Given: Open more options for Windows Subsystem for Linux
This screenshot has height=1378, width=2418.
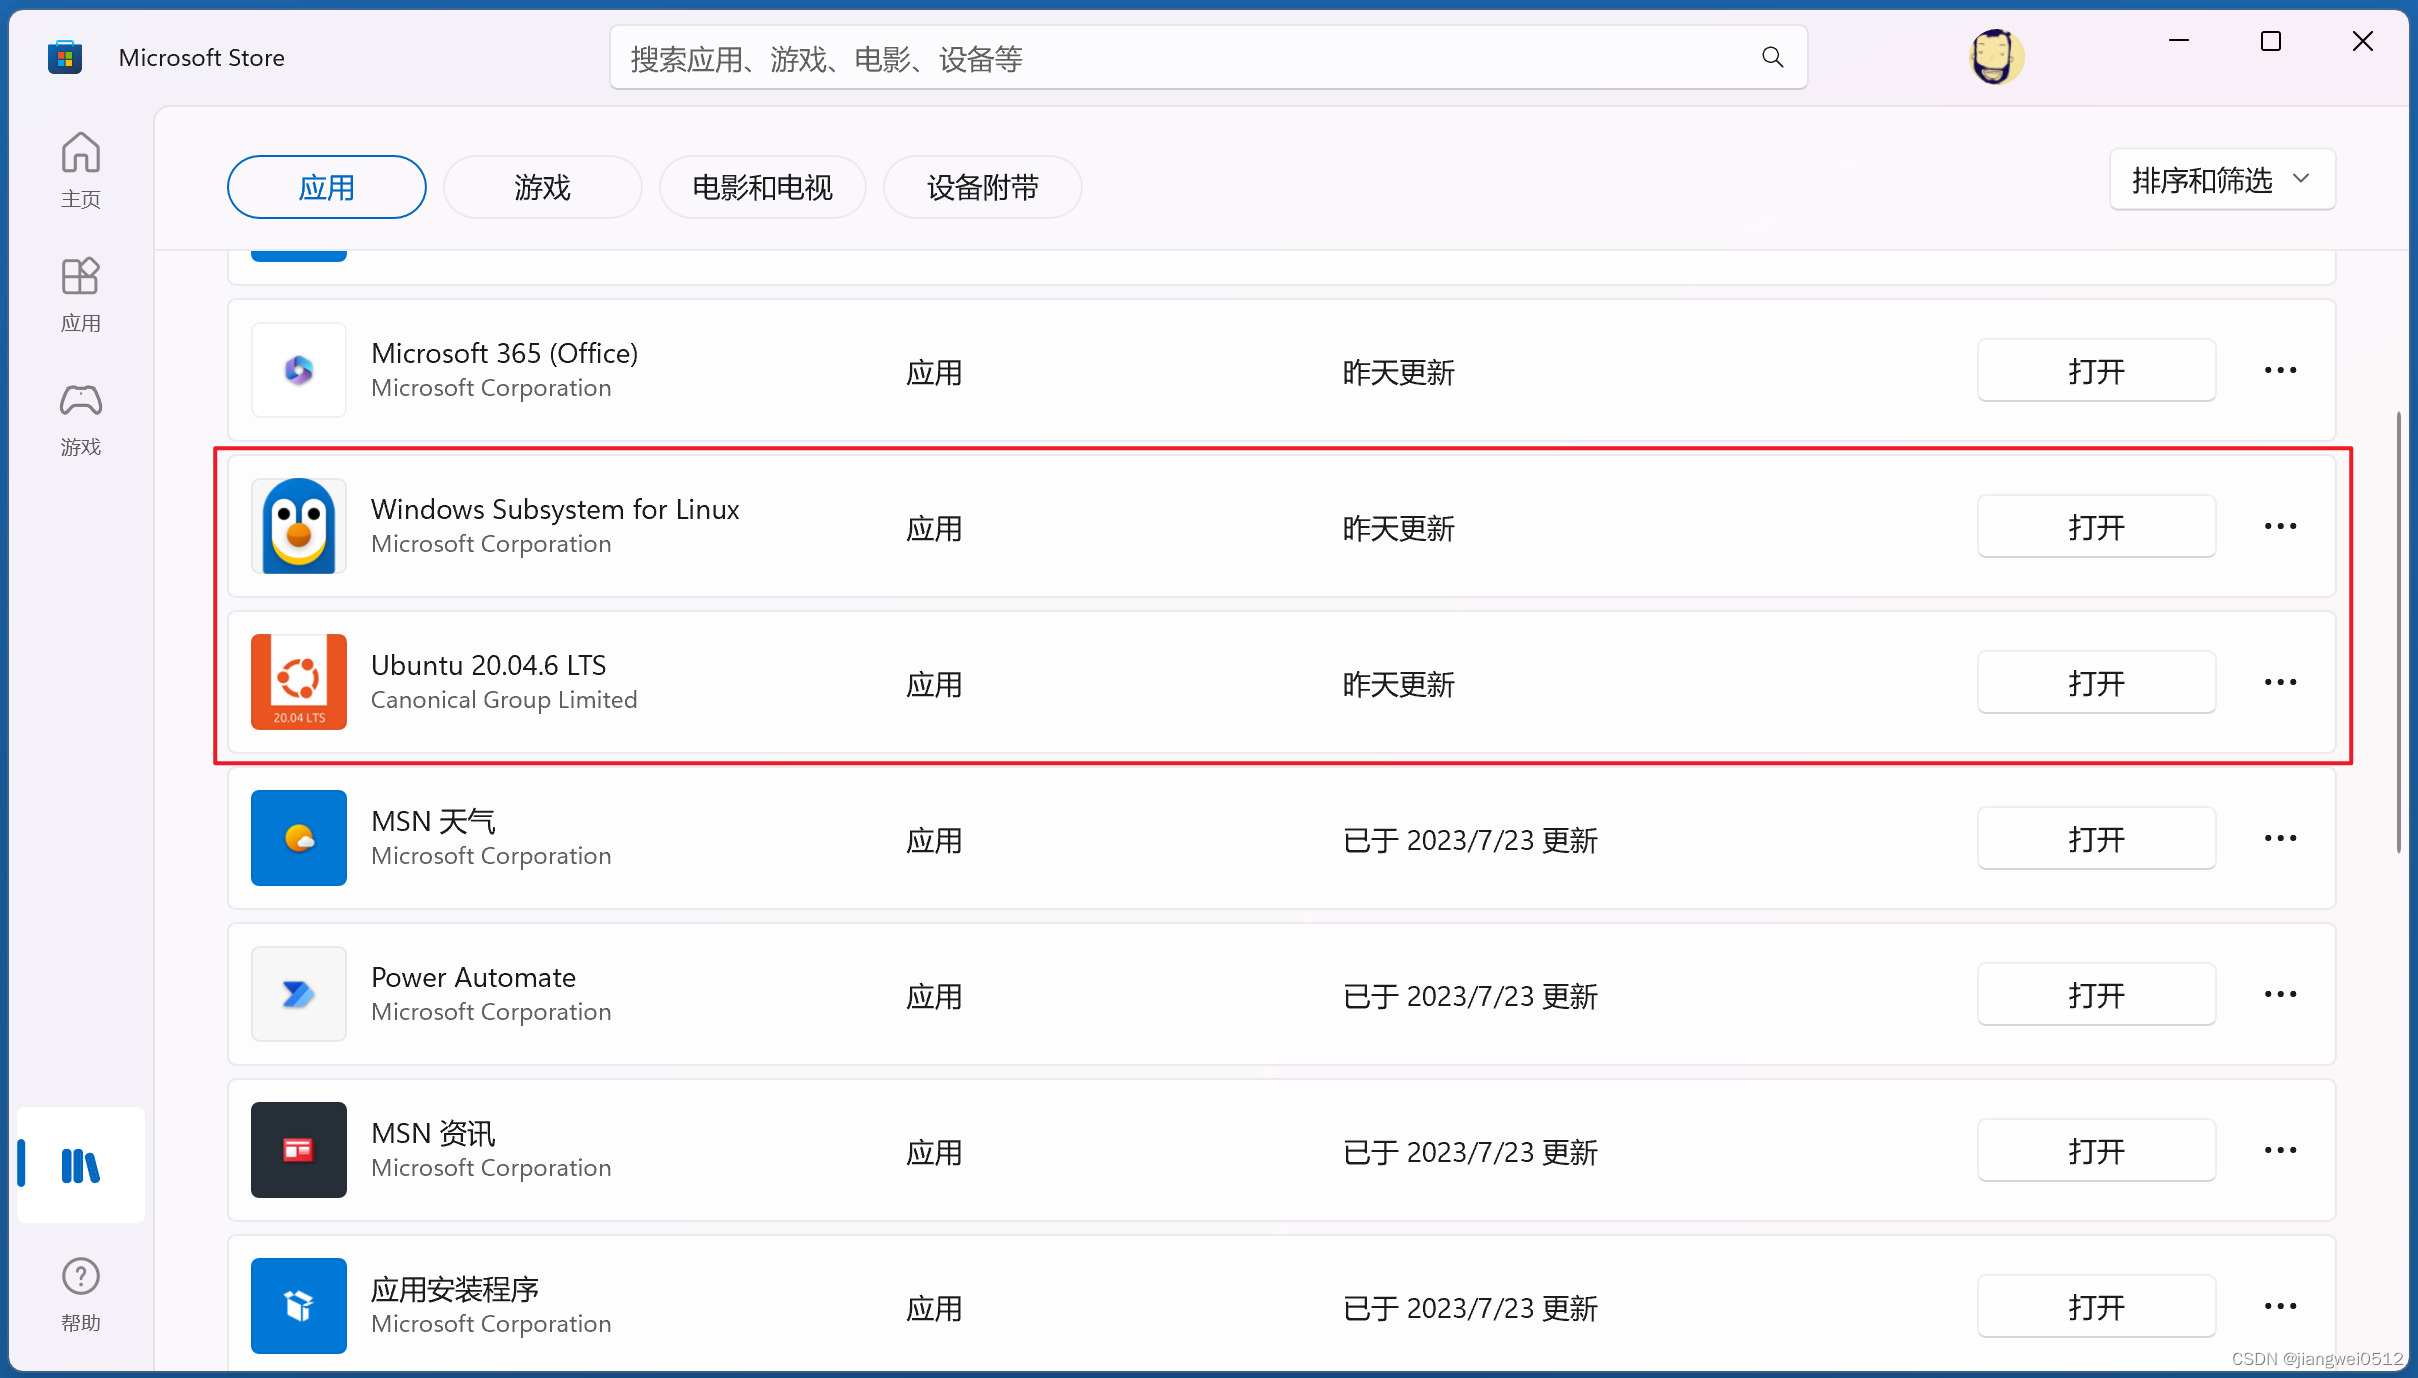Looking at the screenshot, I should (x=2280, y=526).
